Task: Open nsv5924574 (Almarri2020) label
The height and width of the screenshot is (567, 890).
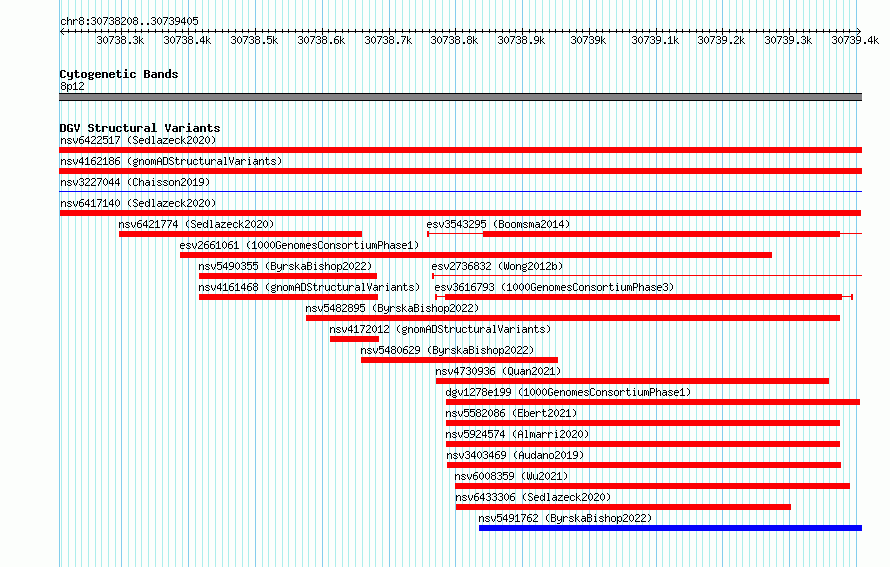Action: pyautogui.click(x=517, y=434)
